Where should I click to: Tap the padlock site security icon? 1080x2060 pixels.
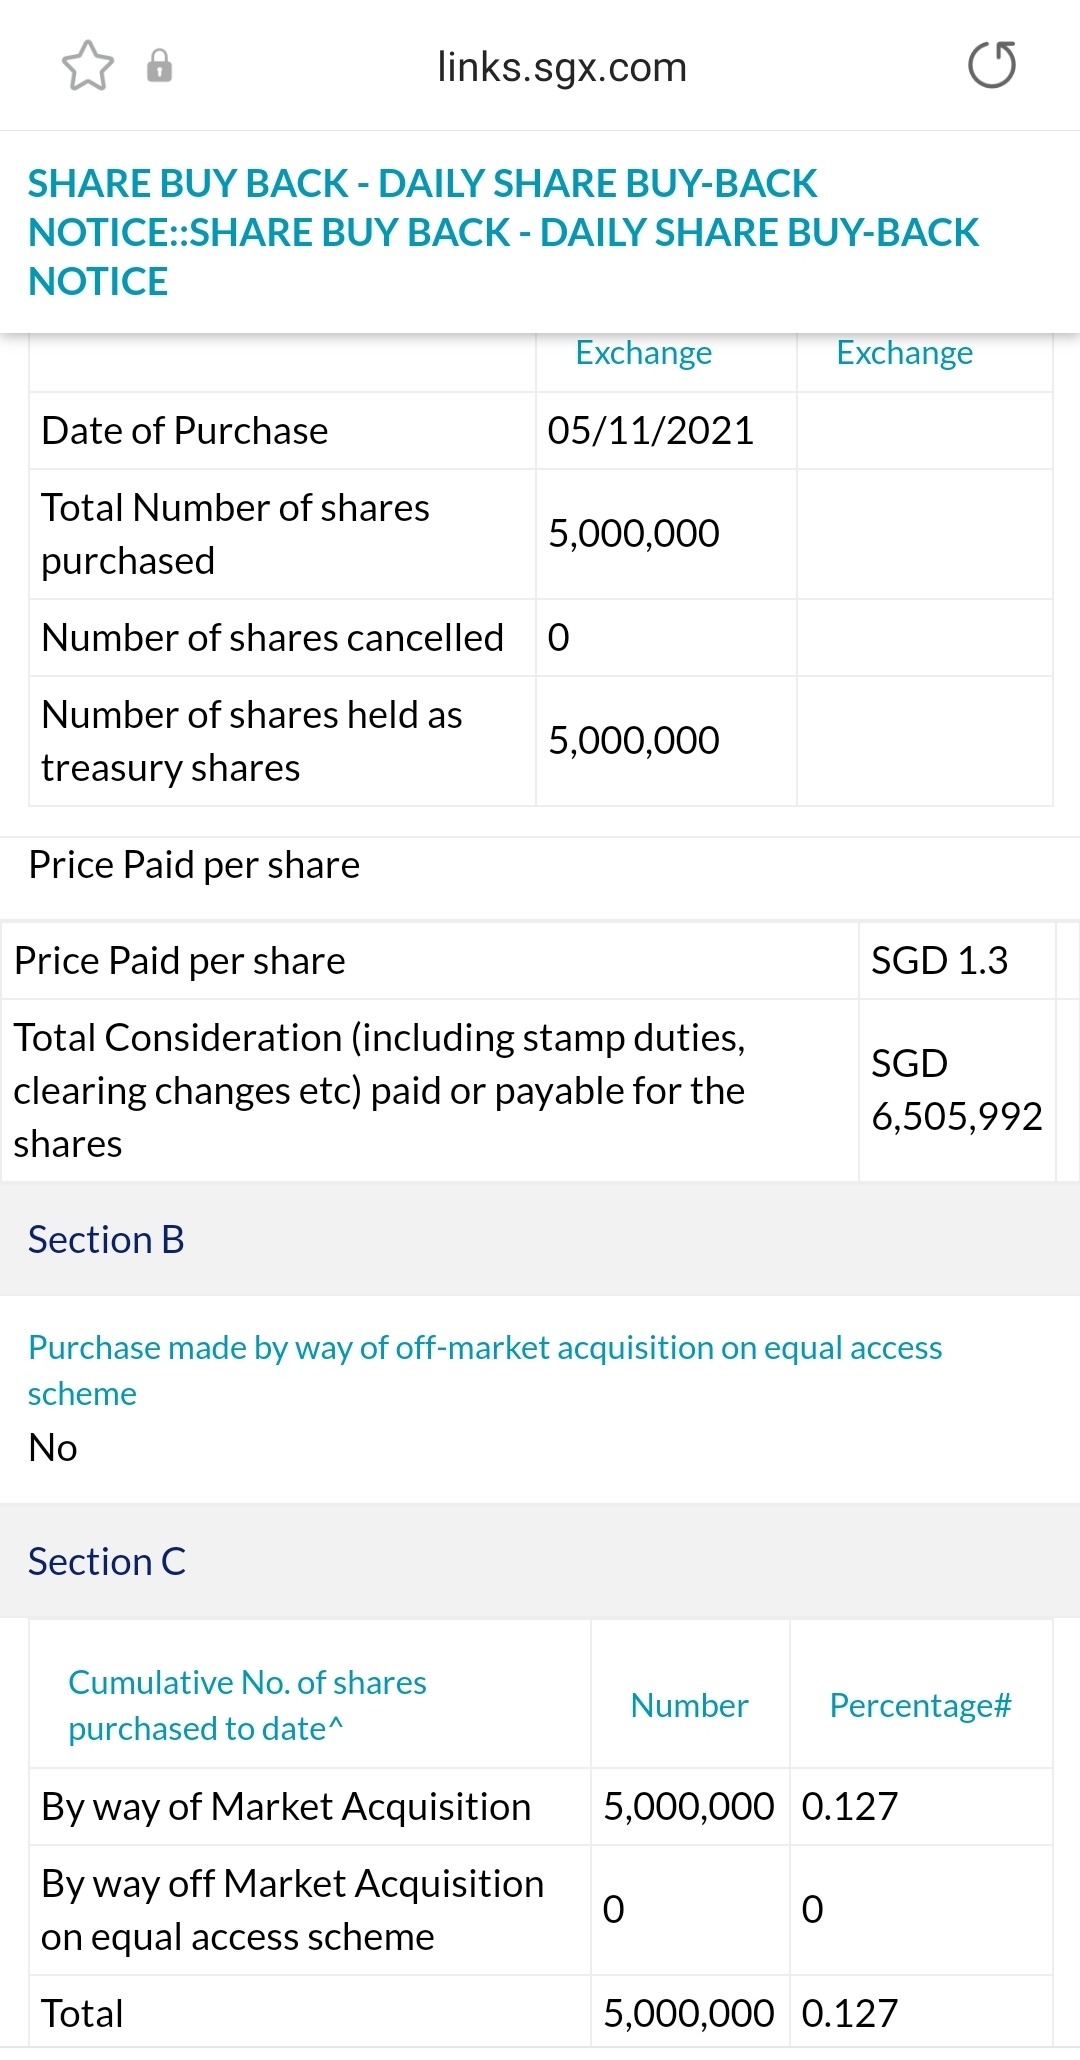click(159, 66)
